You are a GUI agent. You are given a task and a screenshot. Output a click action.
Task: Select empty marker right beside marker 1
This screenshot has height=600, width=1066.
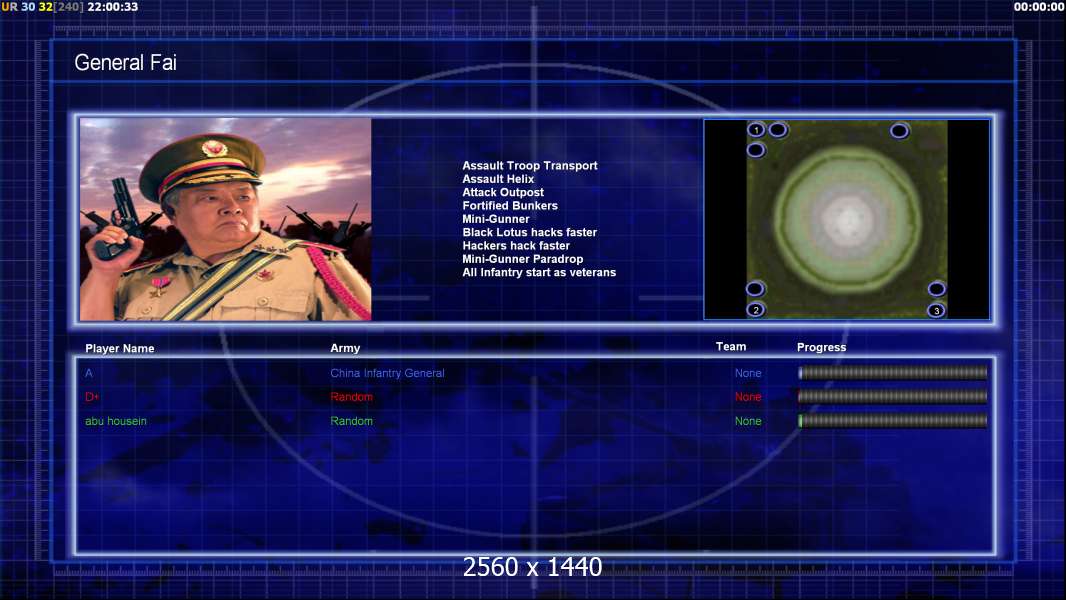click(x=778, y=129)
